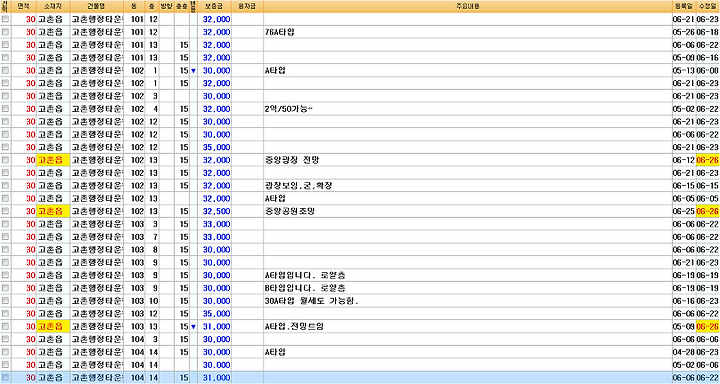Click the 32,500 deposit value
The height and width of the screenshot is (384, 720).
tap(217, 212)
